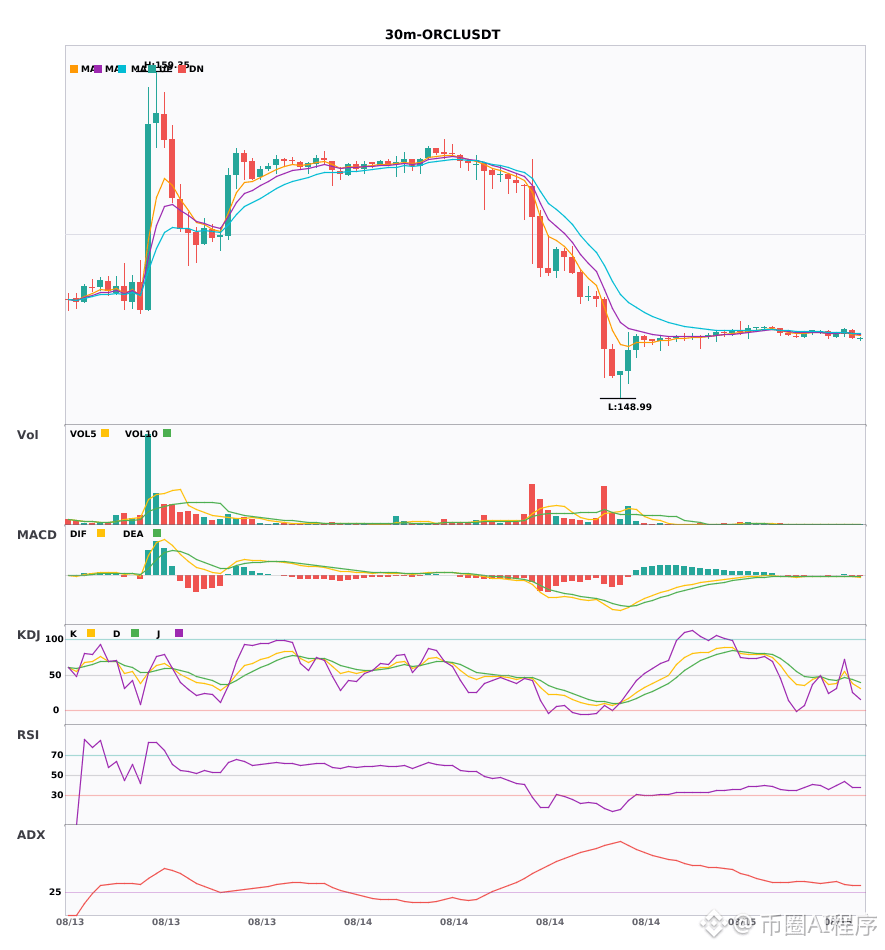
Task: Click the 30m-ORCLUSDT chart title
Action: 443,35
